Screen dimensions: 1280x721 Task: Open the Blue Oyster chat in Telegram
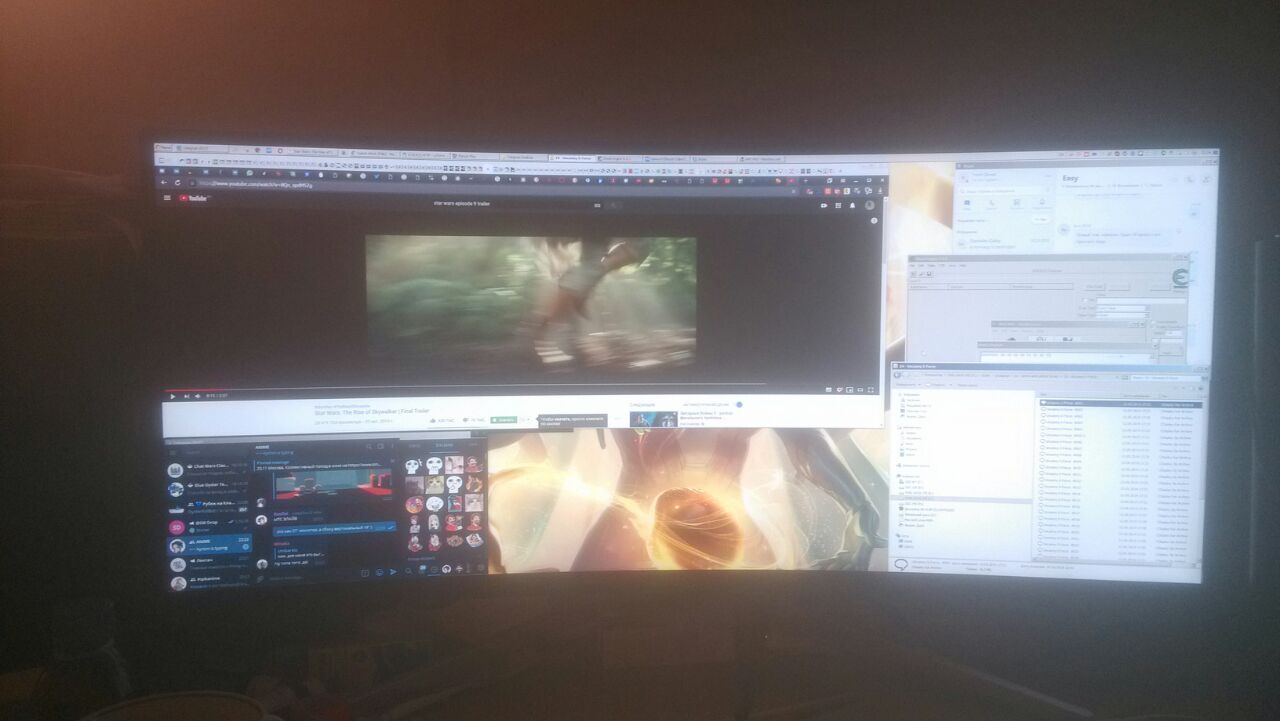[208, 488]
